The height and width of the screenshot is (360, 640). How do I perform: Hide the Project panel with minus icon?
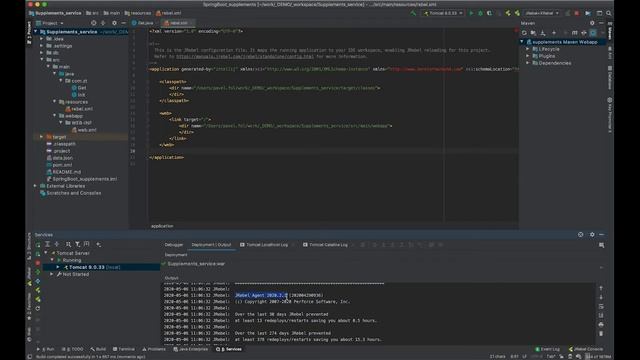point(123,23)
